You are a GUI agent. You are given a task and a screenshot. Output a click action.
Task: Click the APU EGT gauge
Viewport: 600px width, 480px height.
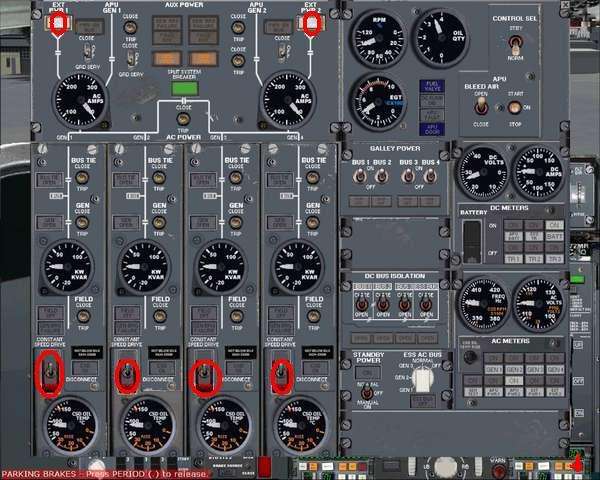point(376,103)
